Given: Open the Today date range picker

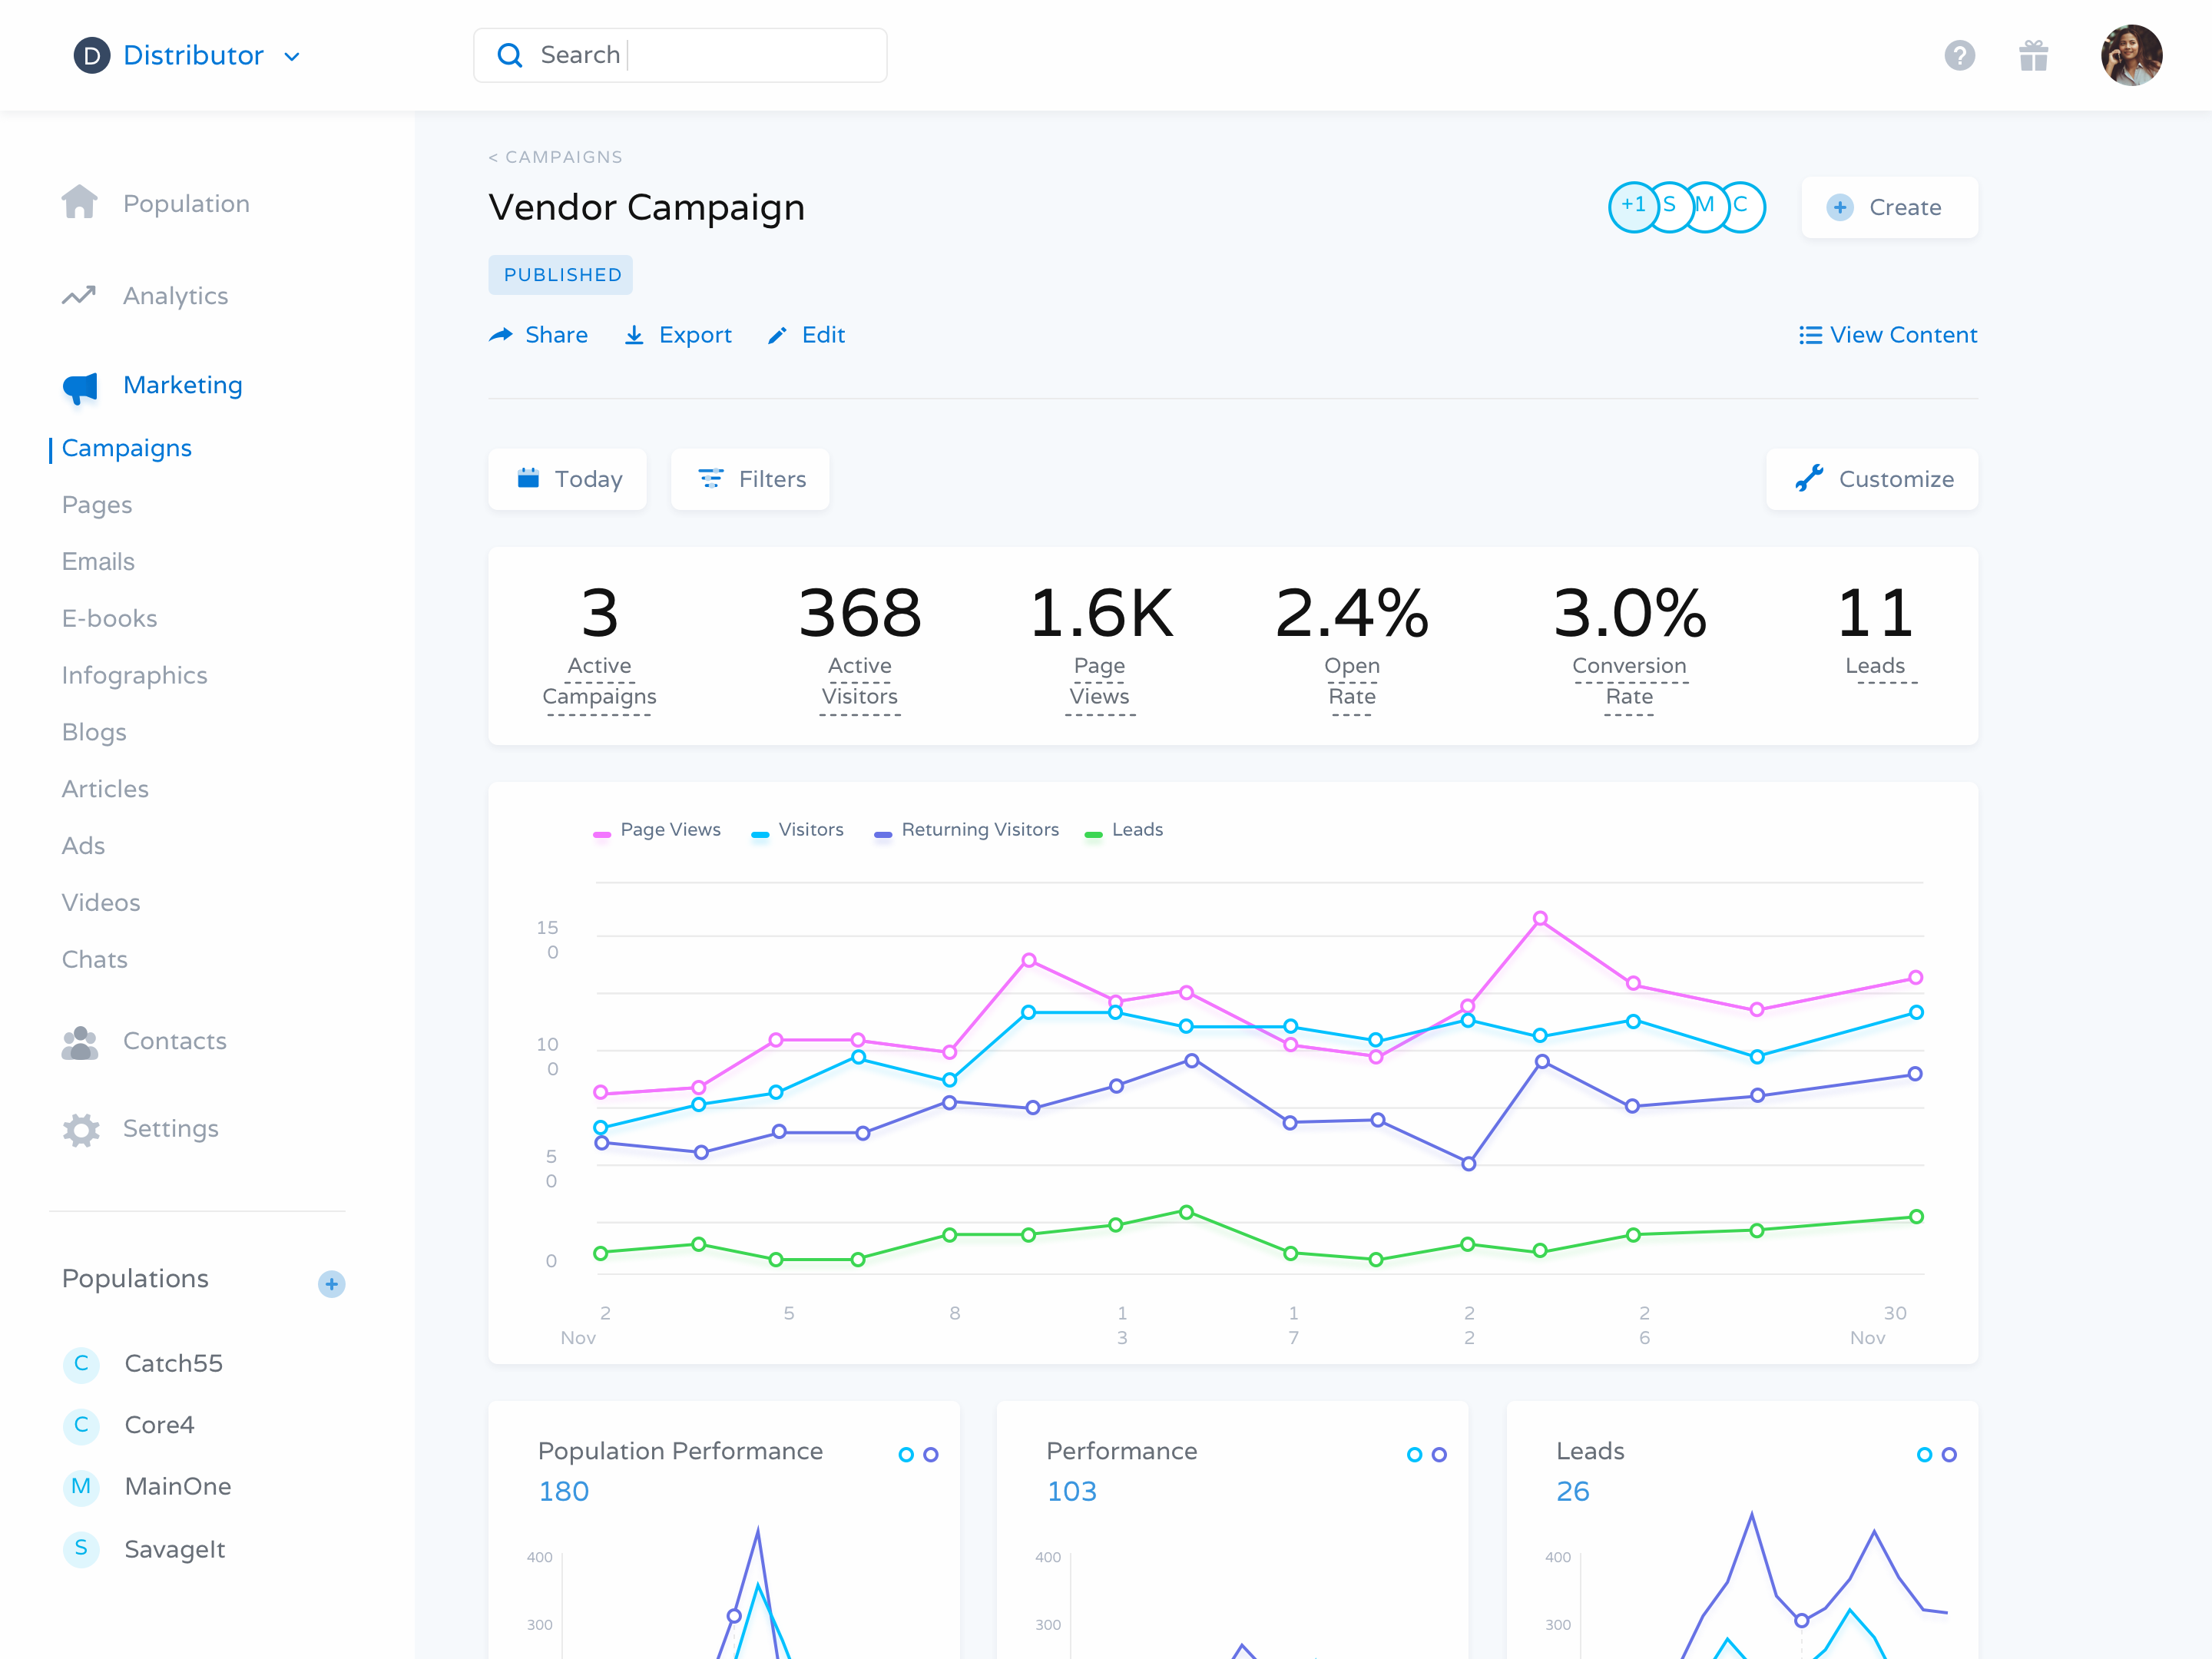Looking at the screenshot, I should [x=567, y=479].
